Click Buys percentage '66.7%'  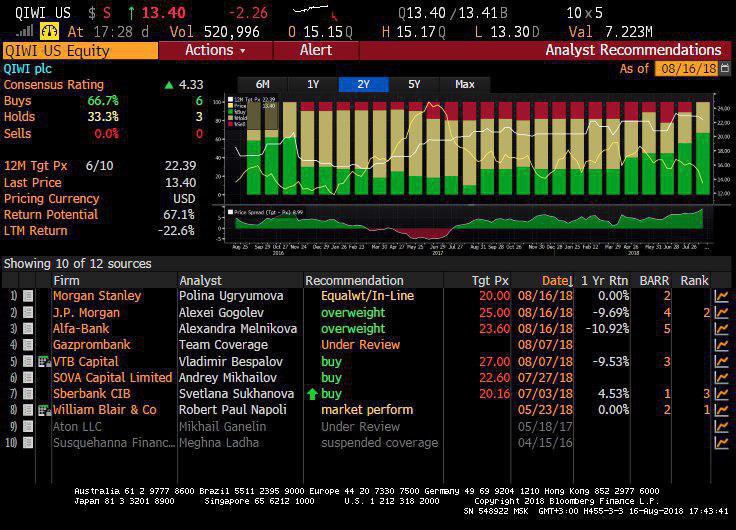tap(103, 101)
